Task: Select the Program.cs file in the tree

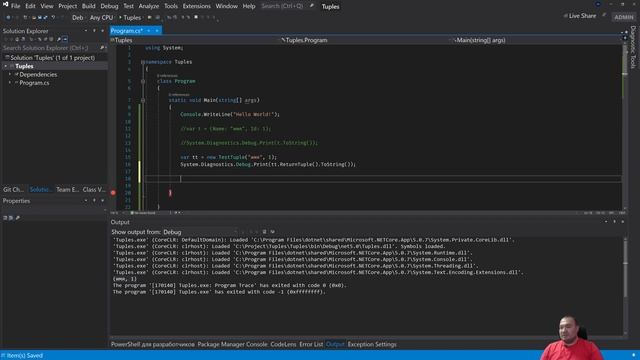Action: 34,83
